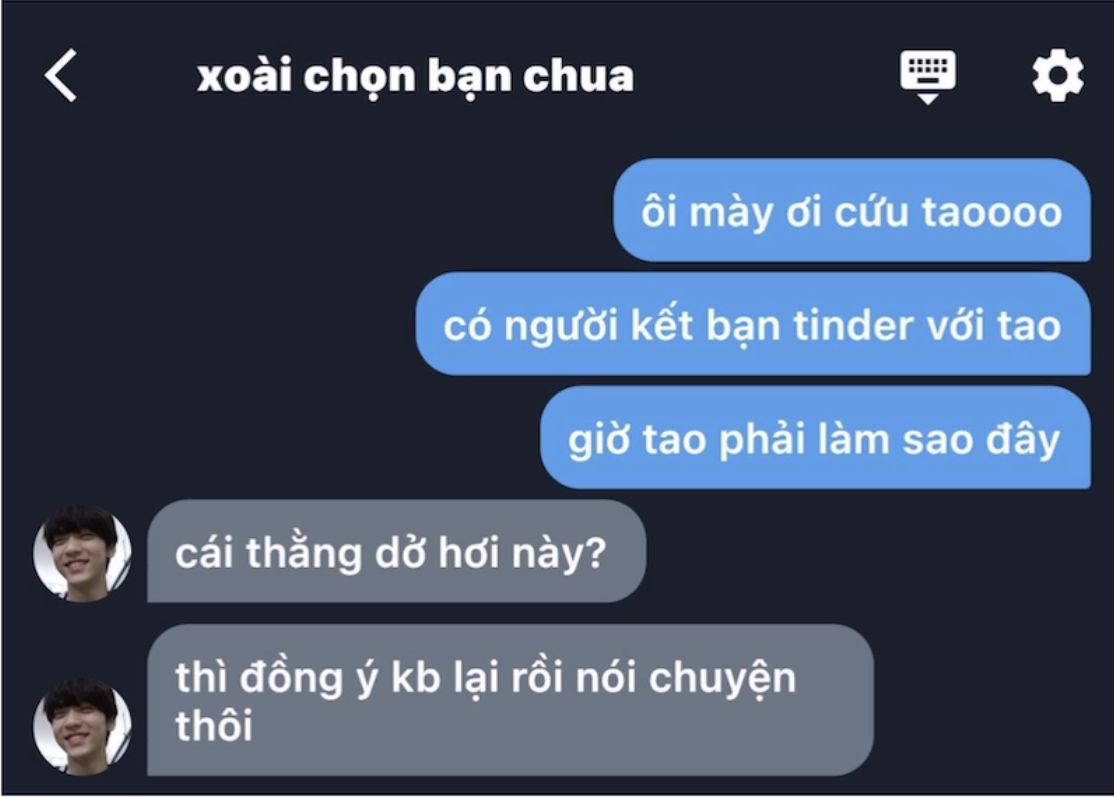Click the word "xoài" in the header title
This screenshot has height=797, width=1114.
[x=244, y=75]
